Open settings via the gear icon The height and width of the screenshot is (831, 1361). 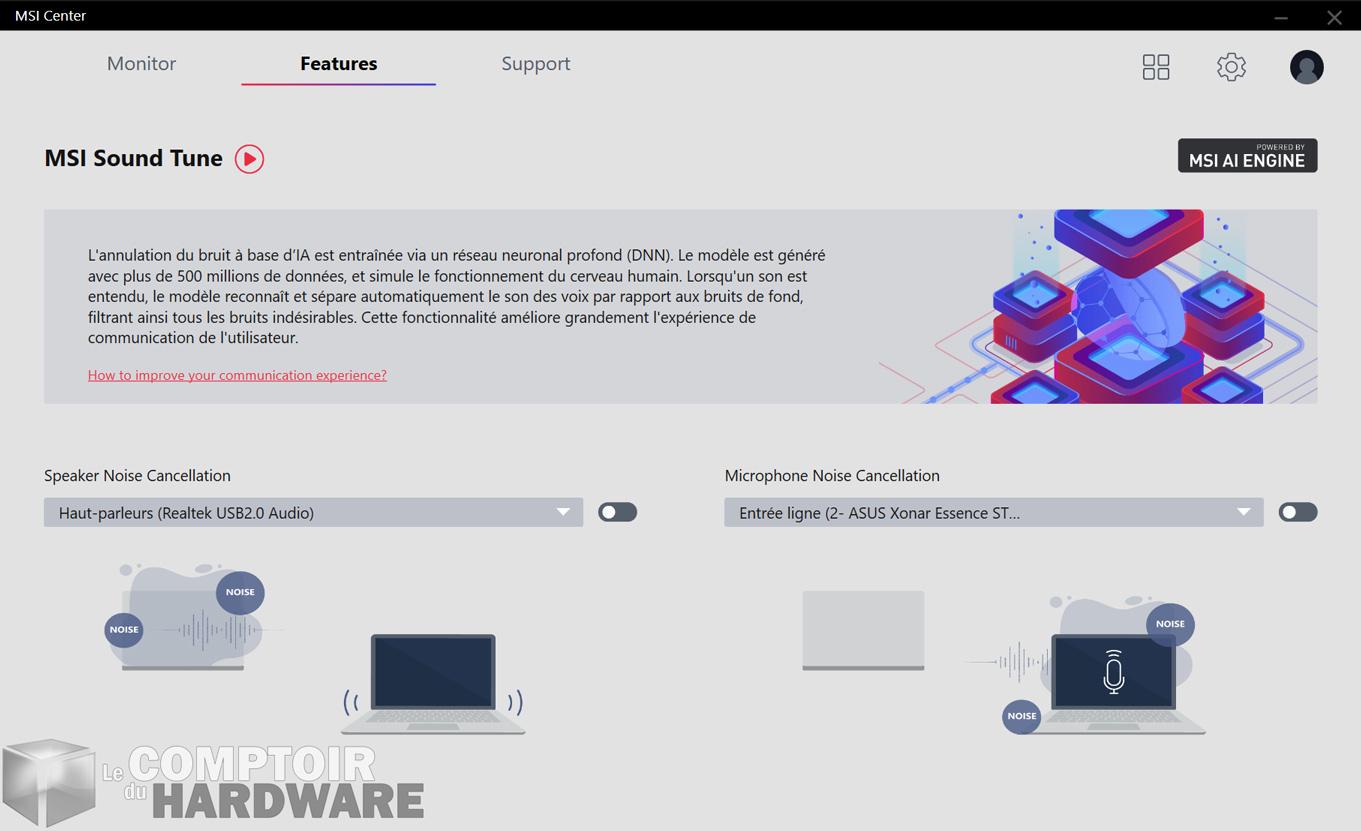1231,67
